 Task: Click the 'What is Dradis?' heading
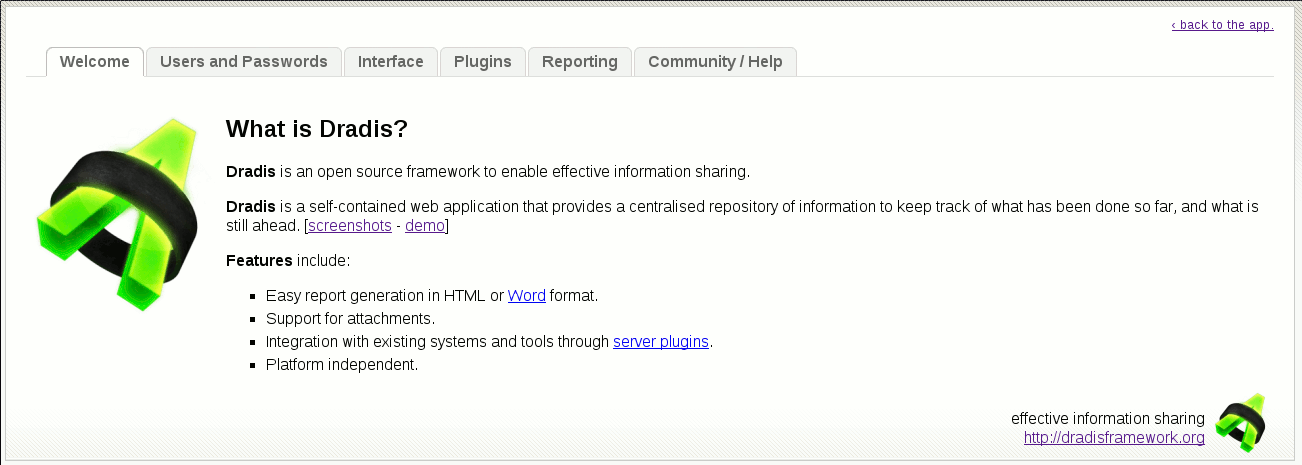pos(317,129)
